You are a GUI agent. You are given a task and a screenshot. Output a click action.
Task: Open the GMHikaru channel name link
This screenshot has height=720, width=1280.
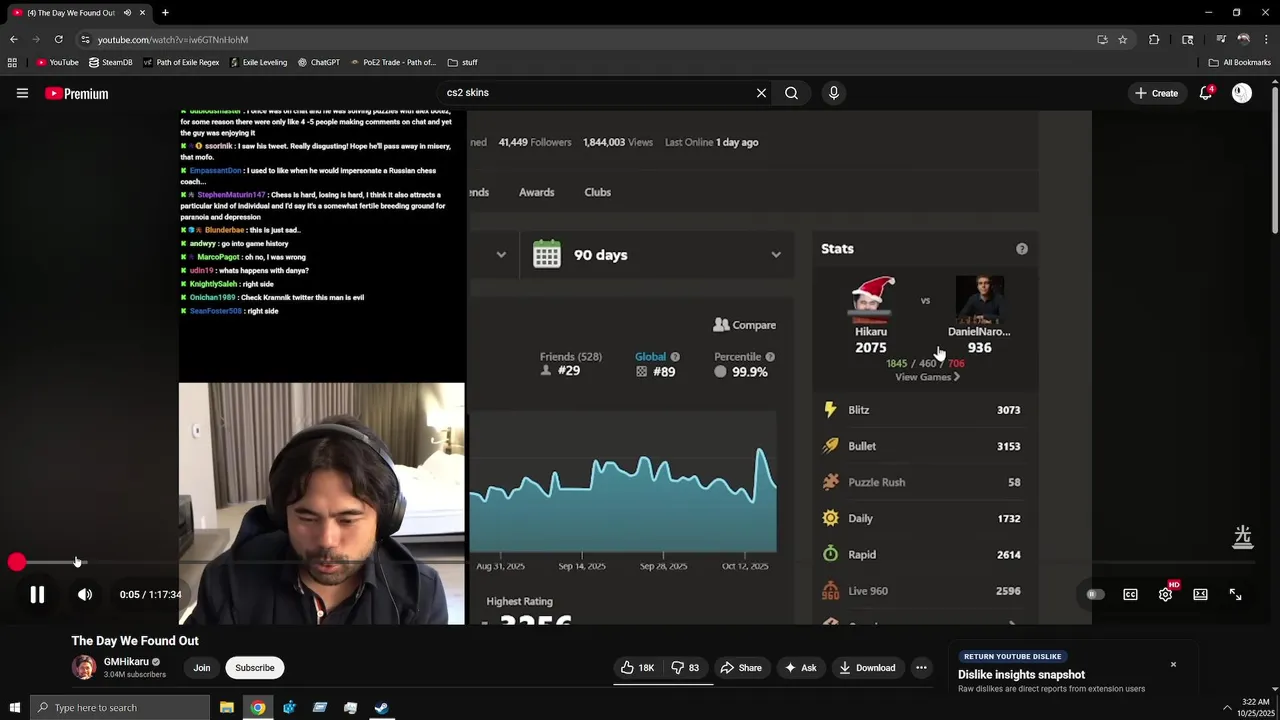click(126, 662)
